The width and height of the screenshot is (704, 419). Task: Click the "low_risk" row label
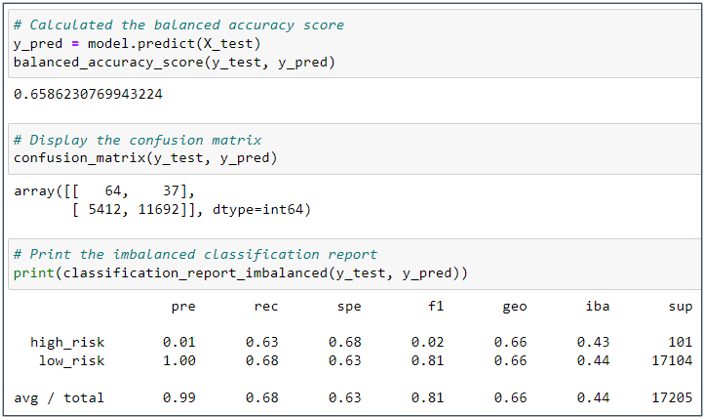[71, 361]
